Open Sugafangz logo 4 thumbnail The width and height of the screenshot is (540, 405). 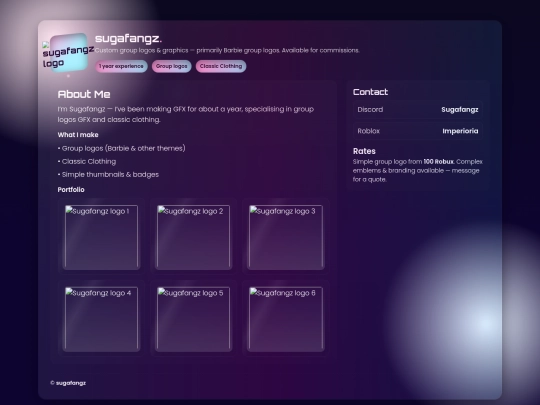[101, 319]
